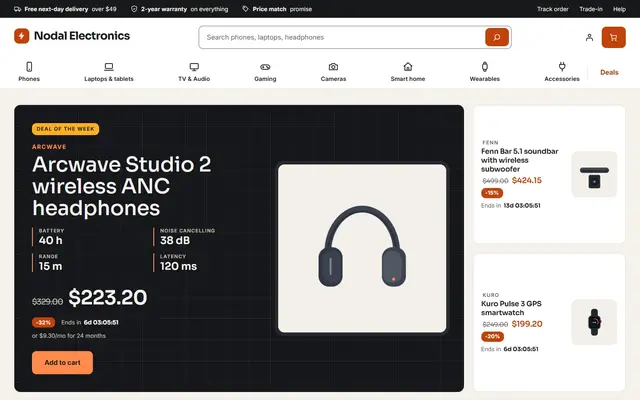640x400 pixels.
Task: Click the $9.30/mo for 24 months text
Action: (x=69, y=336)
